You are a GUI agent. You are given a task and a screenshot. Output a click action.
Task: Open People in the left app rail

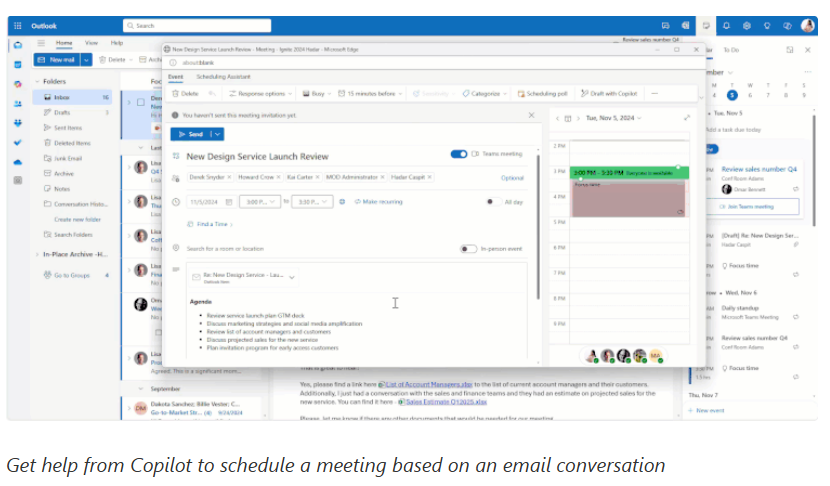coord(17,104)
